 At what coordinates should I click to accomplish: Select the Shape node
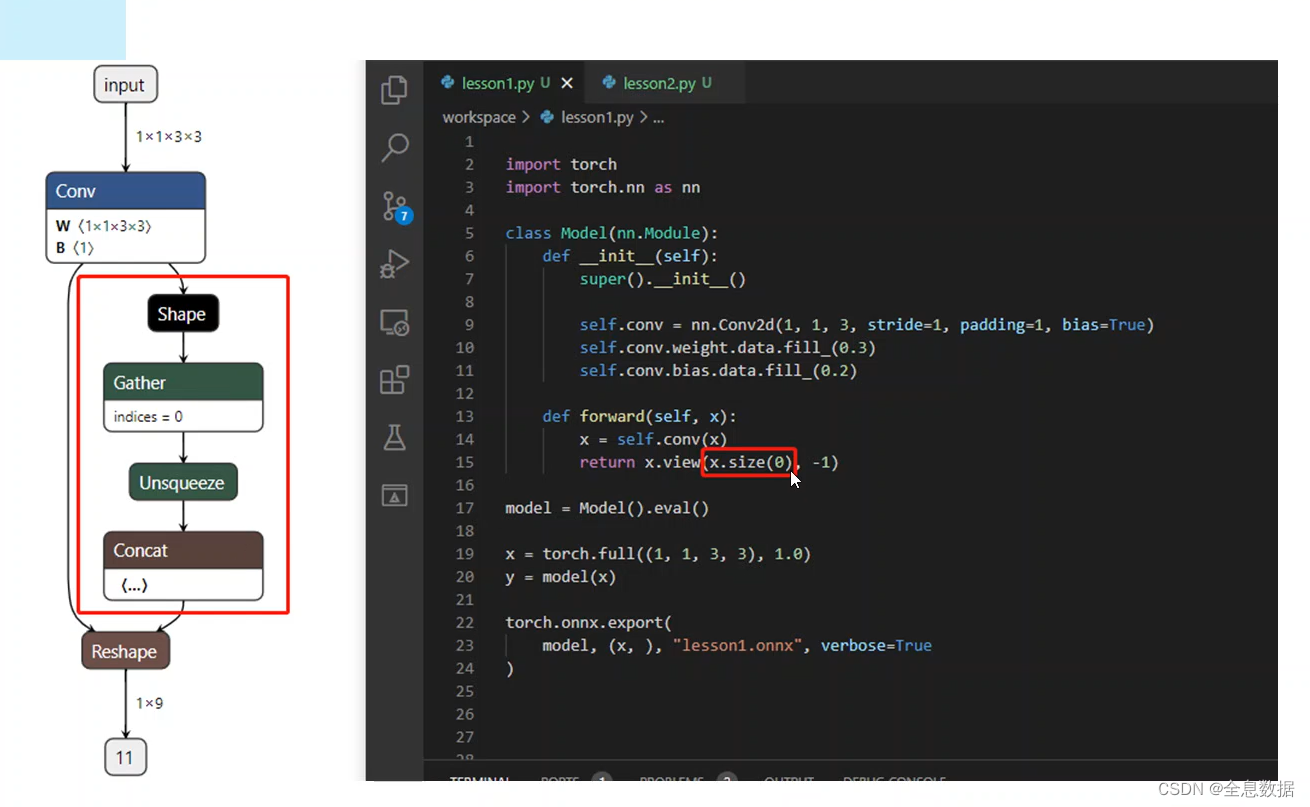(182, 314)
